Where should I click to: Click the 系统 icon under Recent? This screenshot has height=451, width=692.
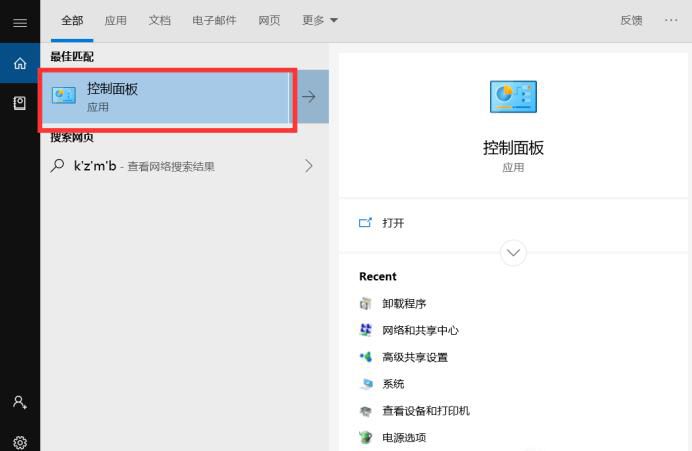(x=365, y=384)
